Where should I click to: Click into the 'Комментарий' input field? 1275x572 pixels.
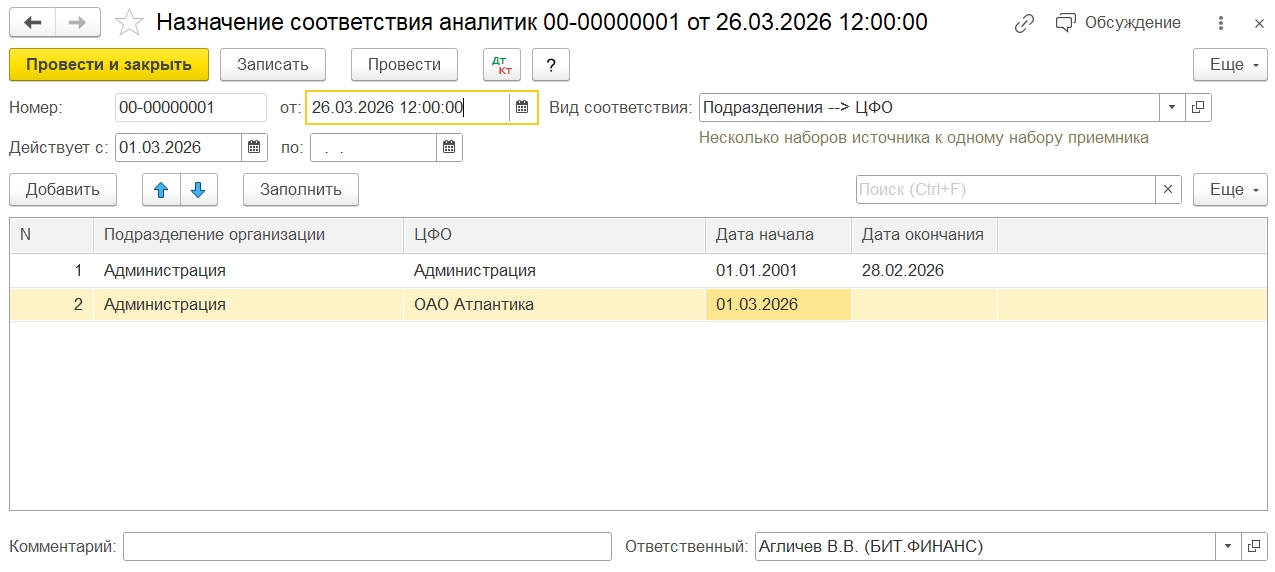tap(366, 547)
